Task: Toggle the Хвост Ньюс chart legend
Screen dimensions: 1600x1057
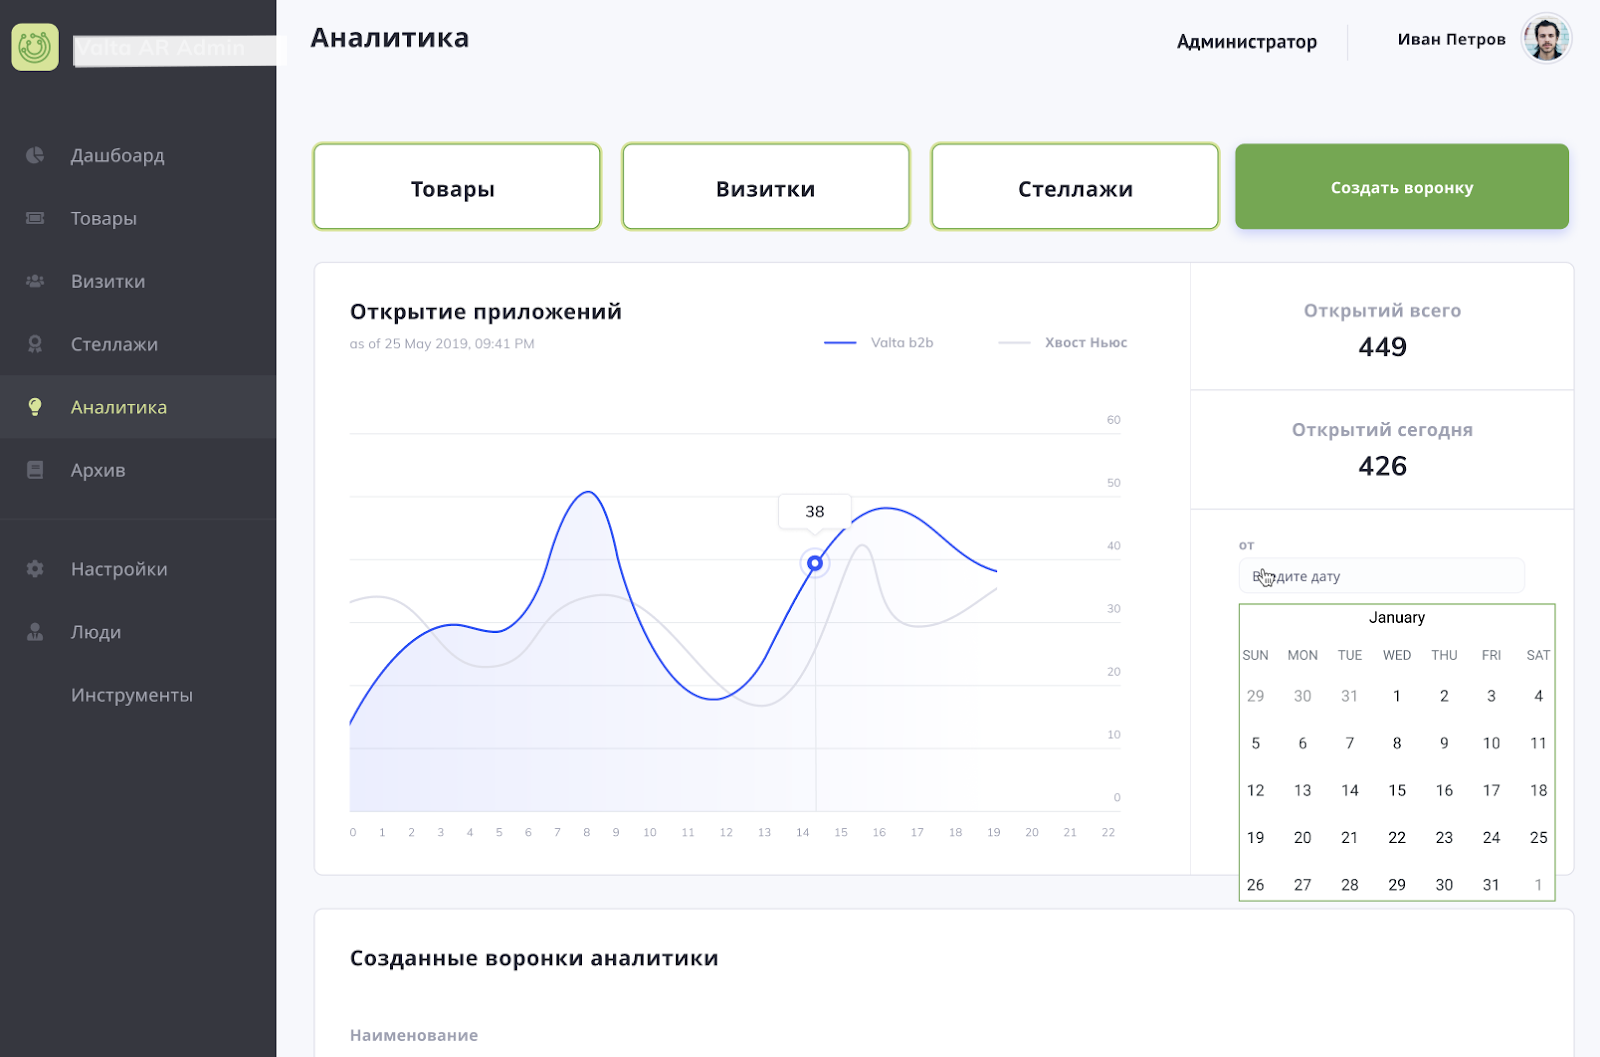Action: pos(1063,343)
